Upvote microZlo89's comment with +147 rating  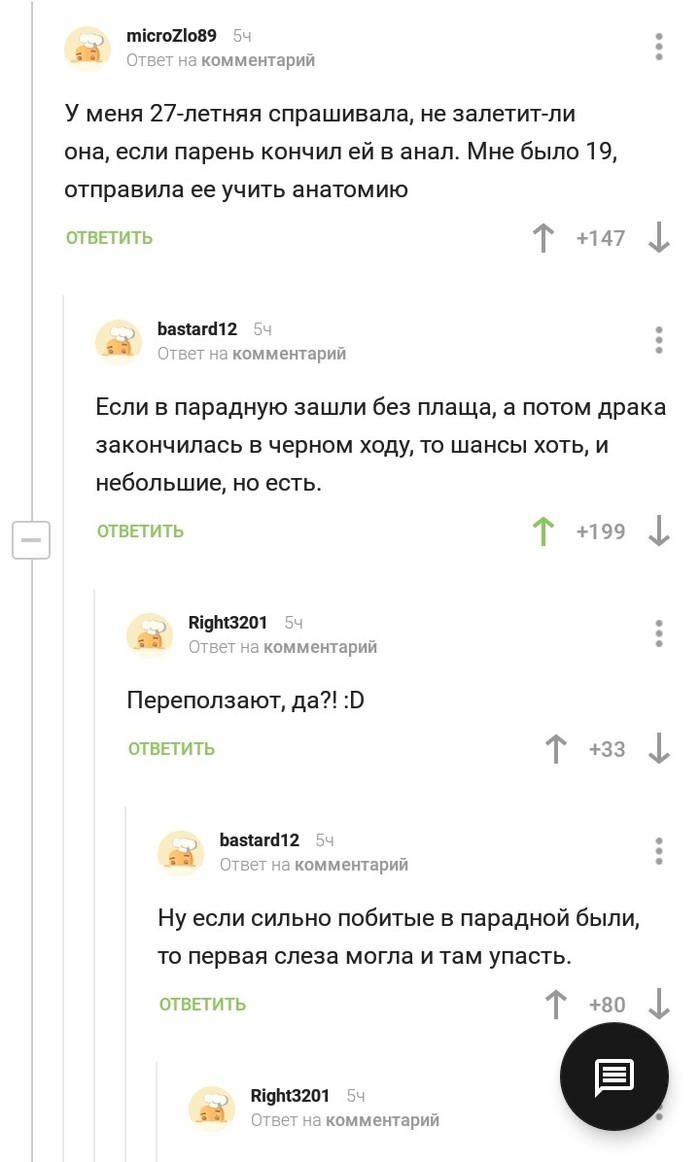pyautogui.click(x=543, y=238)
